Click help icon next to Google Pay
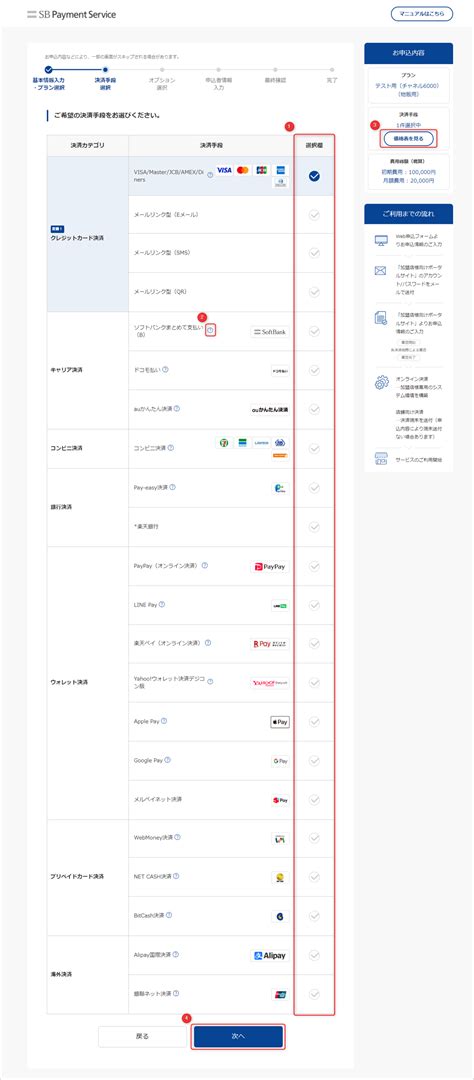 click(167, 760)
